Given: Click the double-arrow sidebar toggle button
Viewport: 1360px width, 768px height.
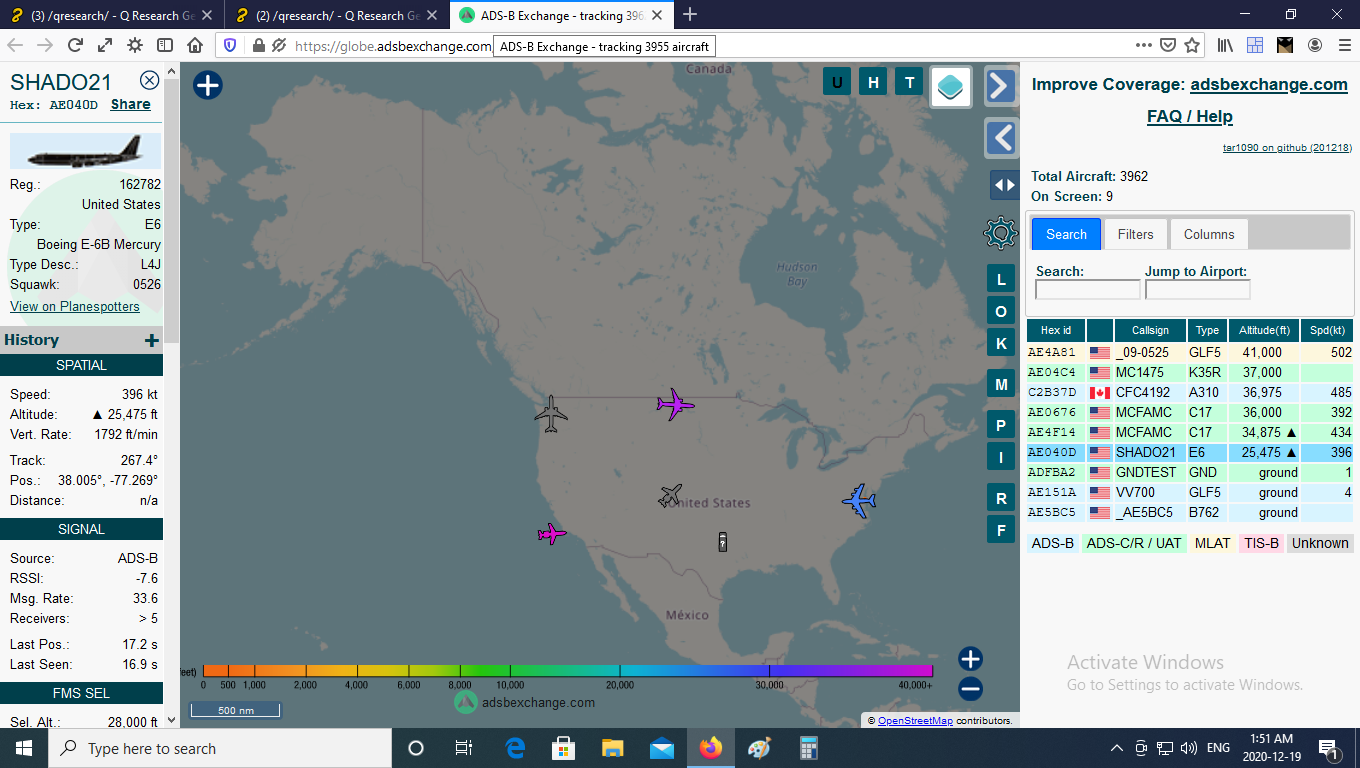Looking at the screenshot, I should 1004,185.
